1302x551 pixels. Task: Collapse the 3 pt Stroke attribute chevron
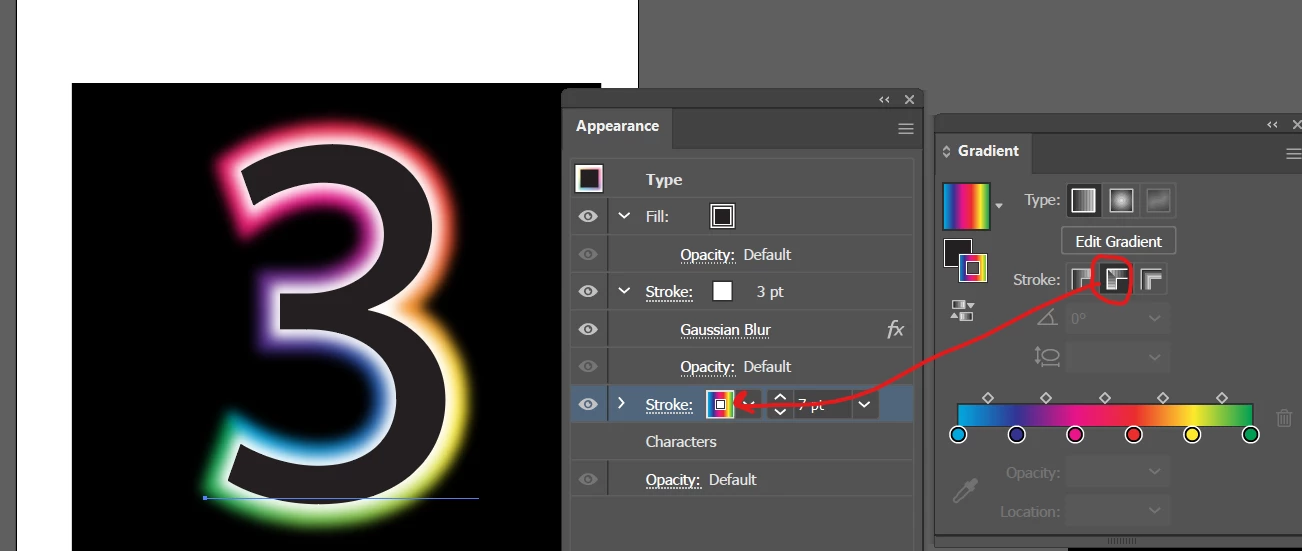coord(625,291)
